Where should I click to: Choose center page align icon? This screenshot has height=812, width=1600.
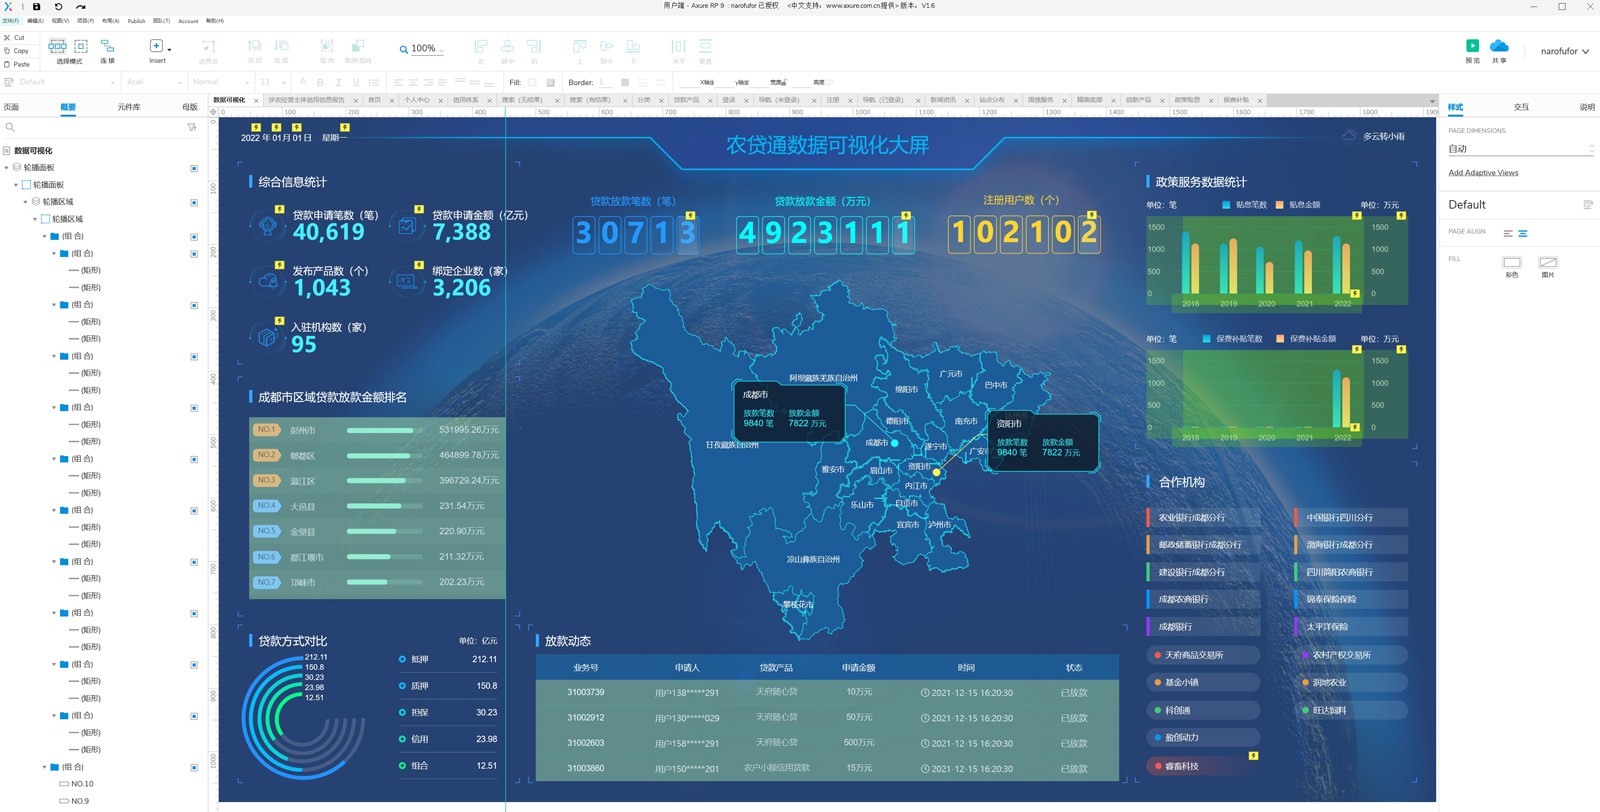click(x=1523, y=234)
